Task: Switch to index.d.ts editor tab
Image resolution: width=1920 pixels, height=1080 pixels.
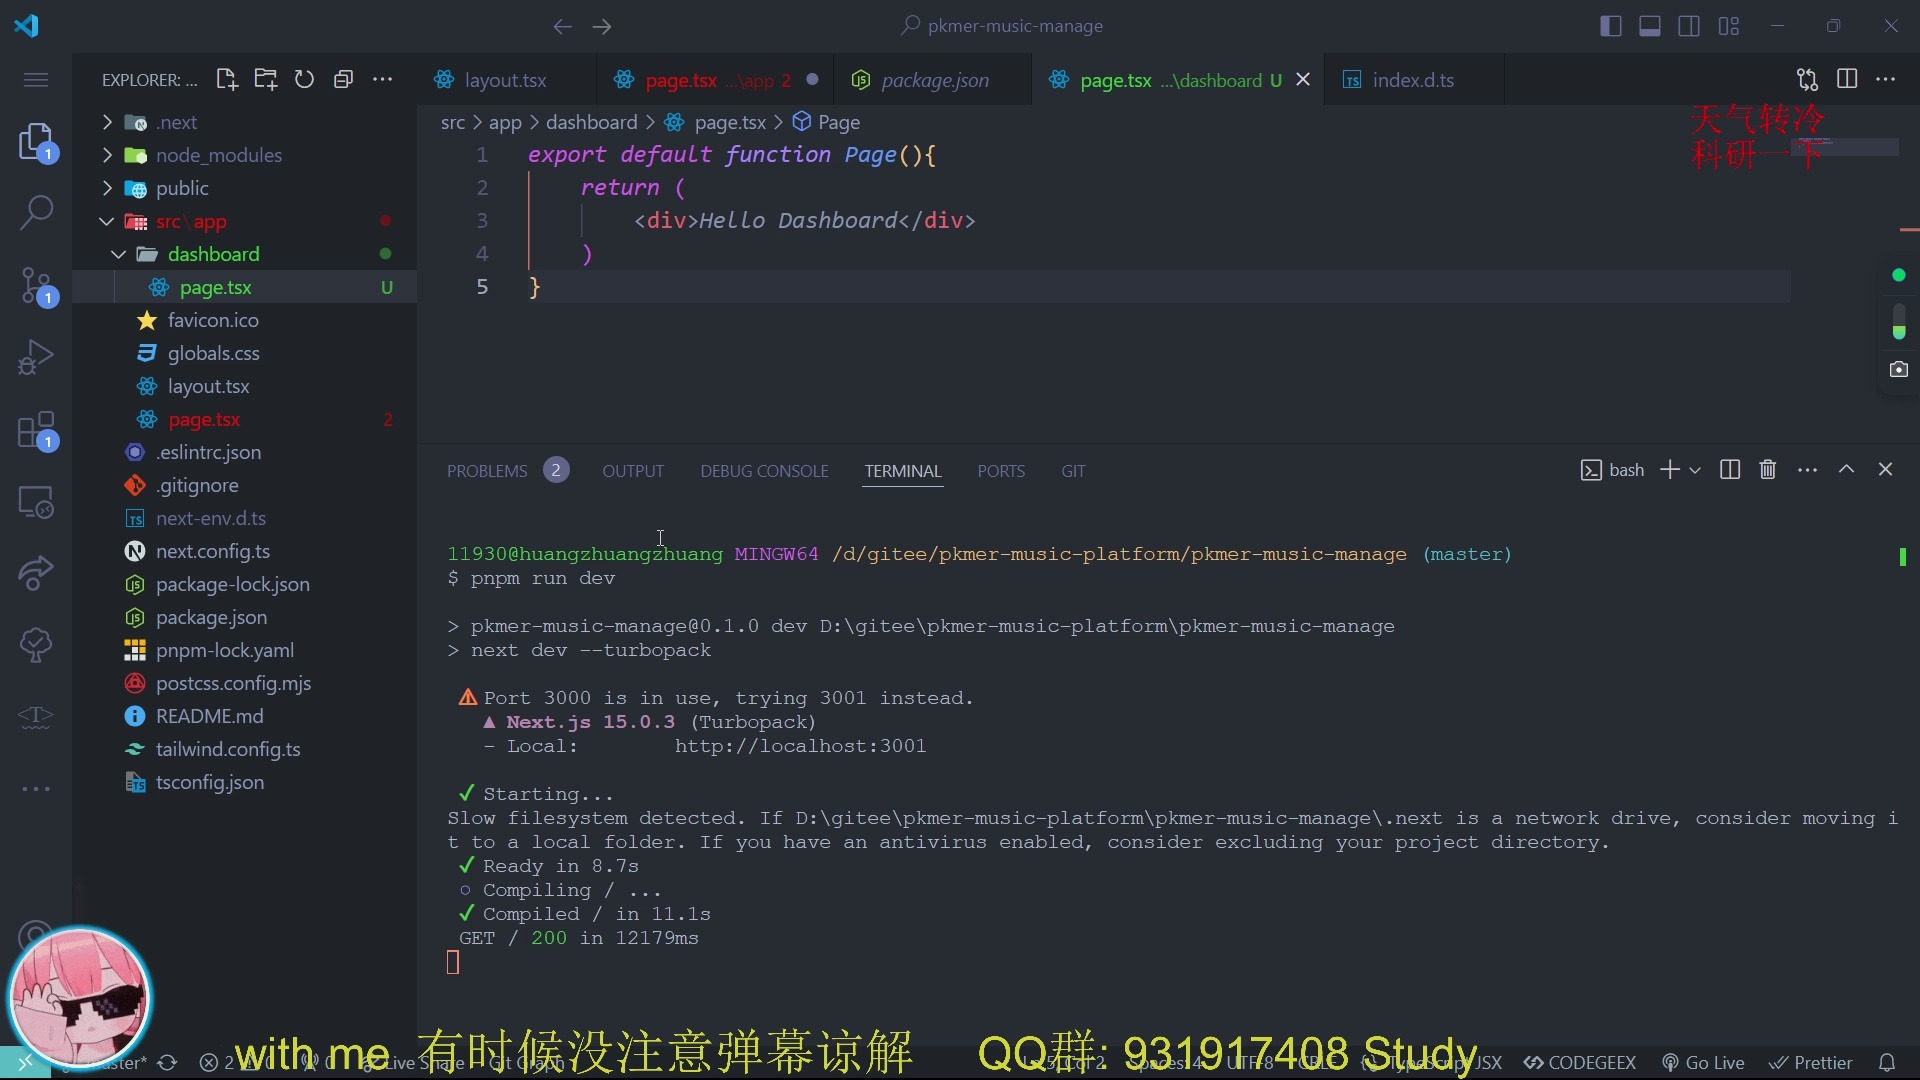Action: pyautogui.click(x=1413, y=80)
